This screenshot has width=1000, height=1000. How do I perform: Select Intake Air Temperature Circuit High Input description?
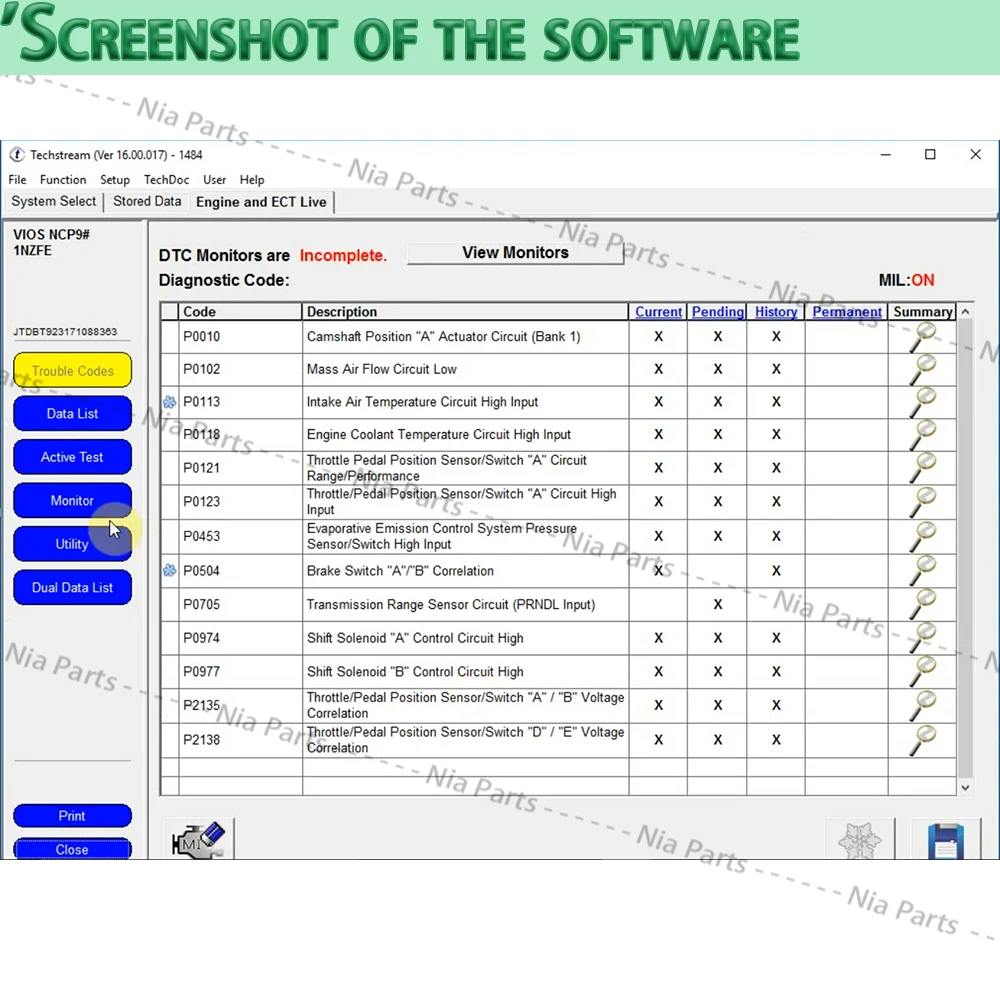[x=422, y=402]
